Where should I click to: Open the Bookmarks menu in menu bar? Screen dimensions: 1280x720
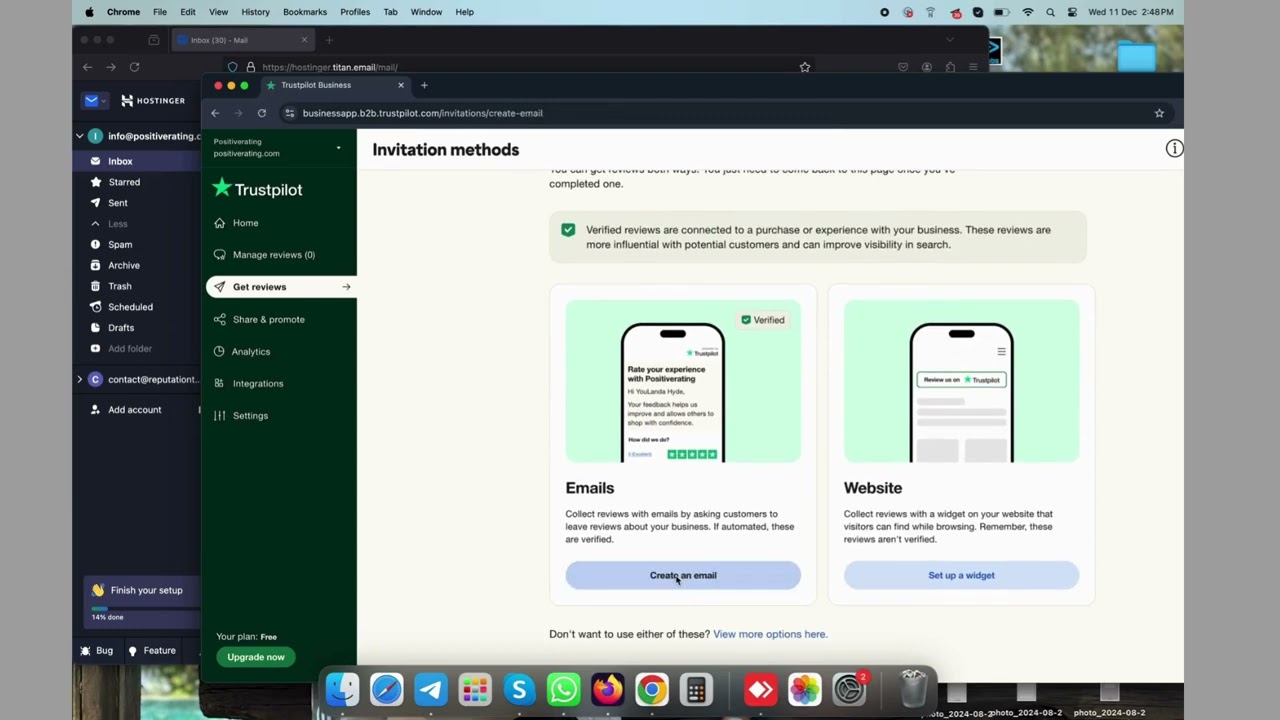[x=305, y=12]
